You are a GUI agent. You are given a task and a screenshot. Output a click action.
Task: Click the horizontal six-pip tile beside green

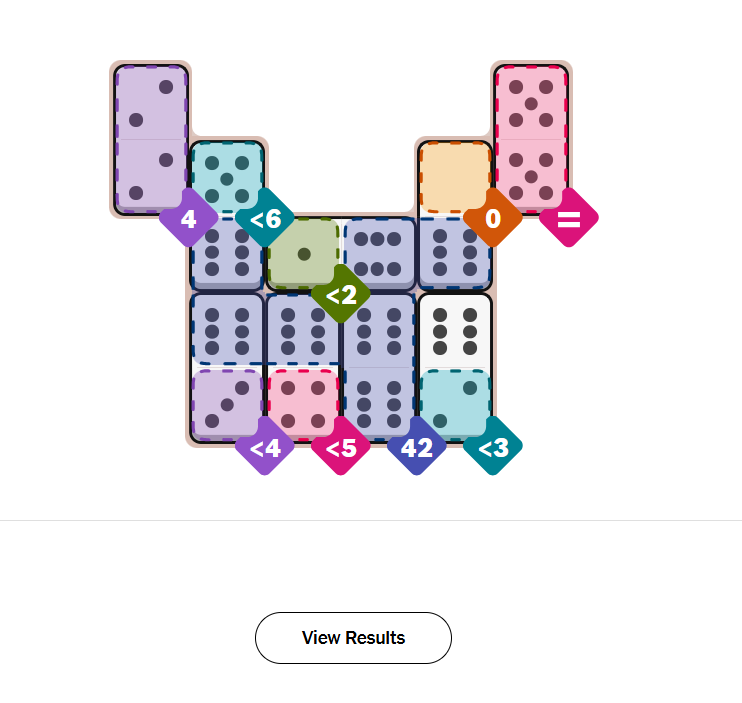click(x=380, y=253)
